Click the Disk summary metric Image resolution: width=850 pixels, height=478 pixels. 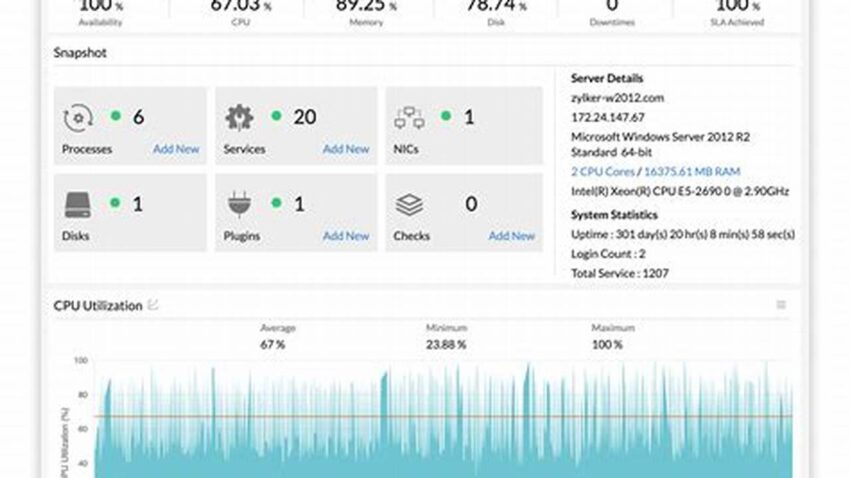(497, 13)
